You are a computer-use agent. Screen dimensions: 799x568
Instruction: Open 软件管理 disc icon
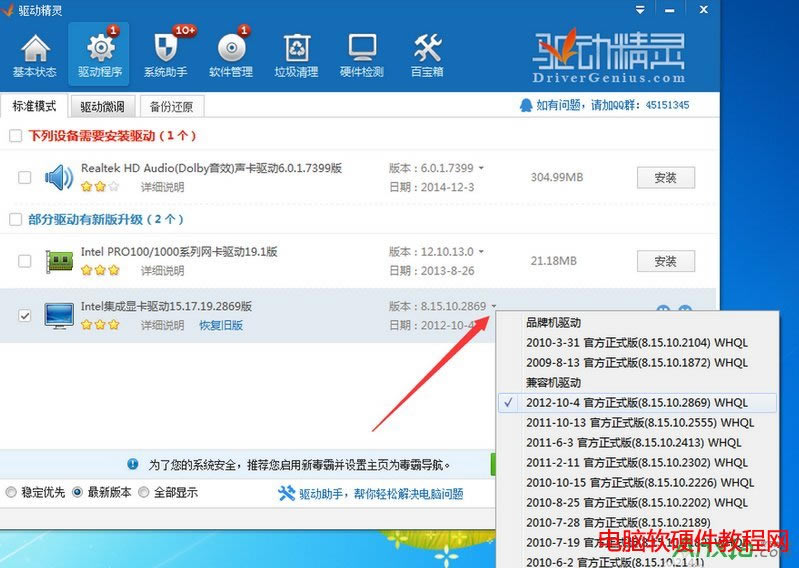pos(231,55)
